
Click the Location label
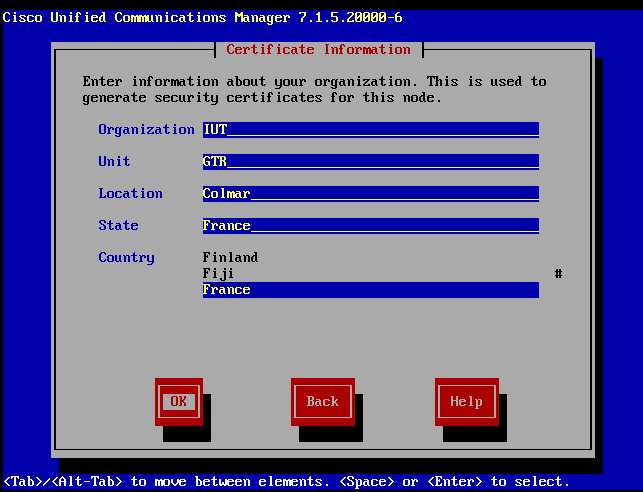(130, 194)
